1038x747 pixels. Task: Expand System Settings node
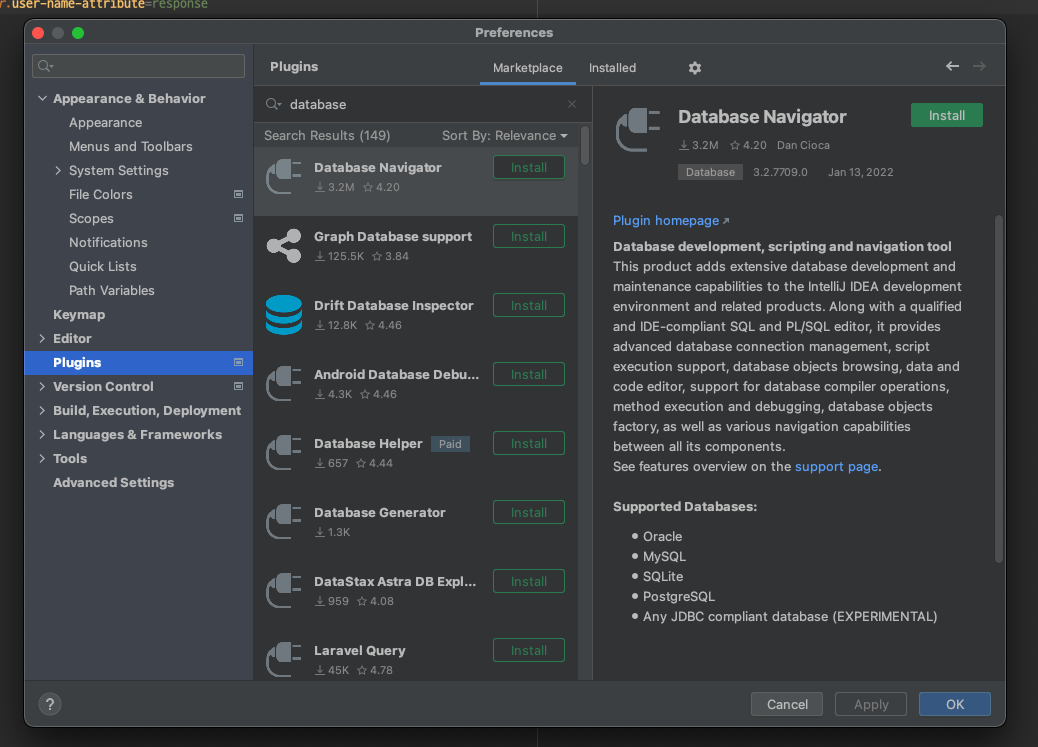pyautogui.click(x=58, y=170)
